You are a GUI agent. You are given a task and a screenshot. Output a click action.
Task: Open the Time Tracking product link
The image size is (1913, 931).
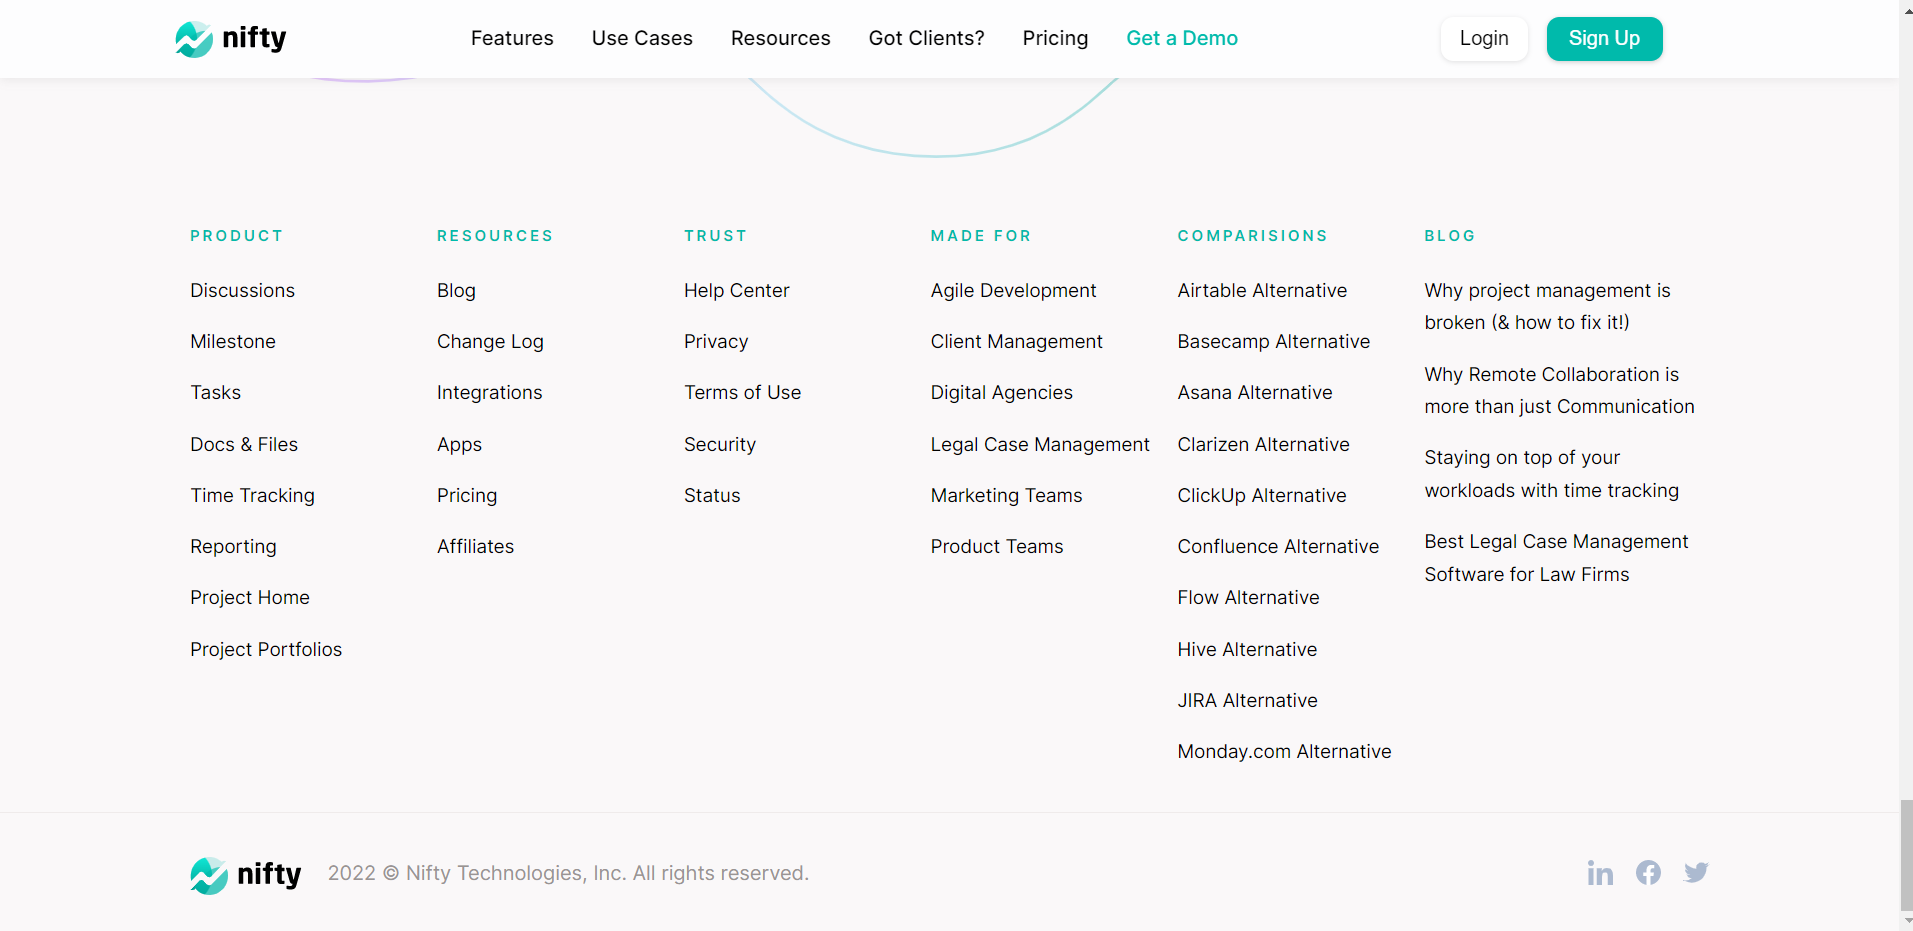point(252,495)
